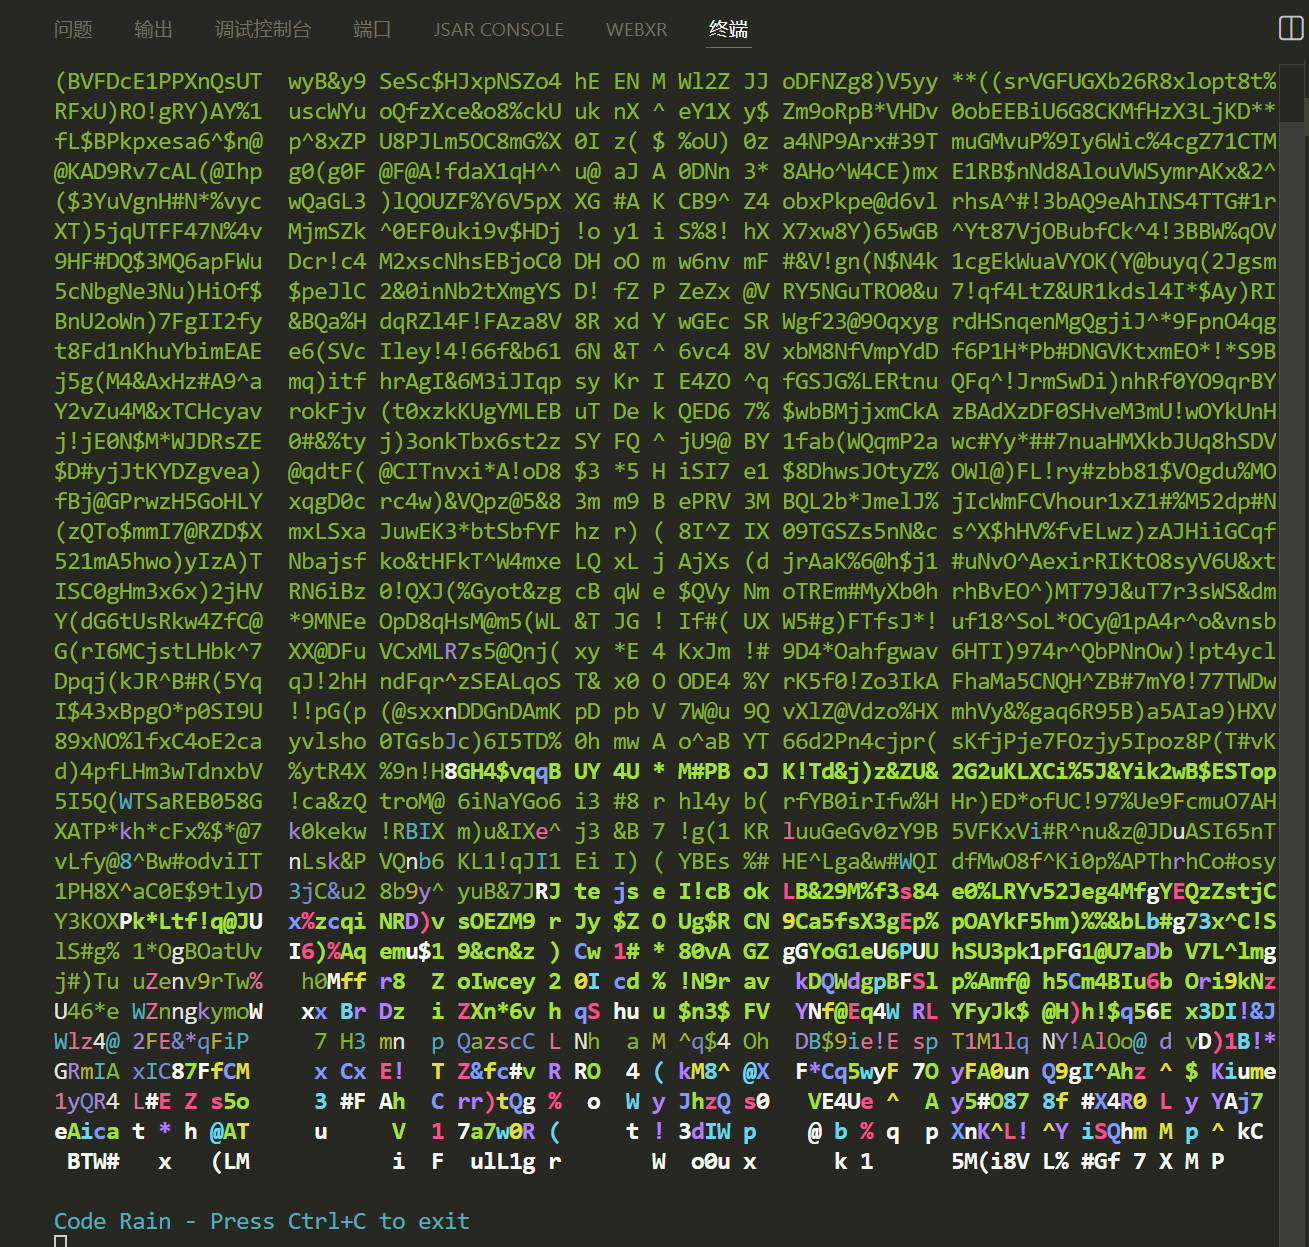Click the "SeSc$HJxpNSZo4" text
This screenshot has height=1247, width=1309.
click(x=470, y=81)
